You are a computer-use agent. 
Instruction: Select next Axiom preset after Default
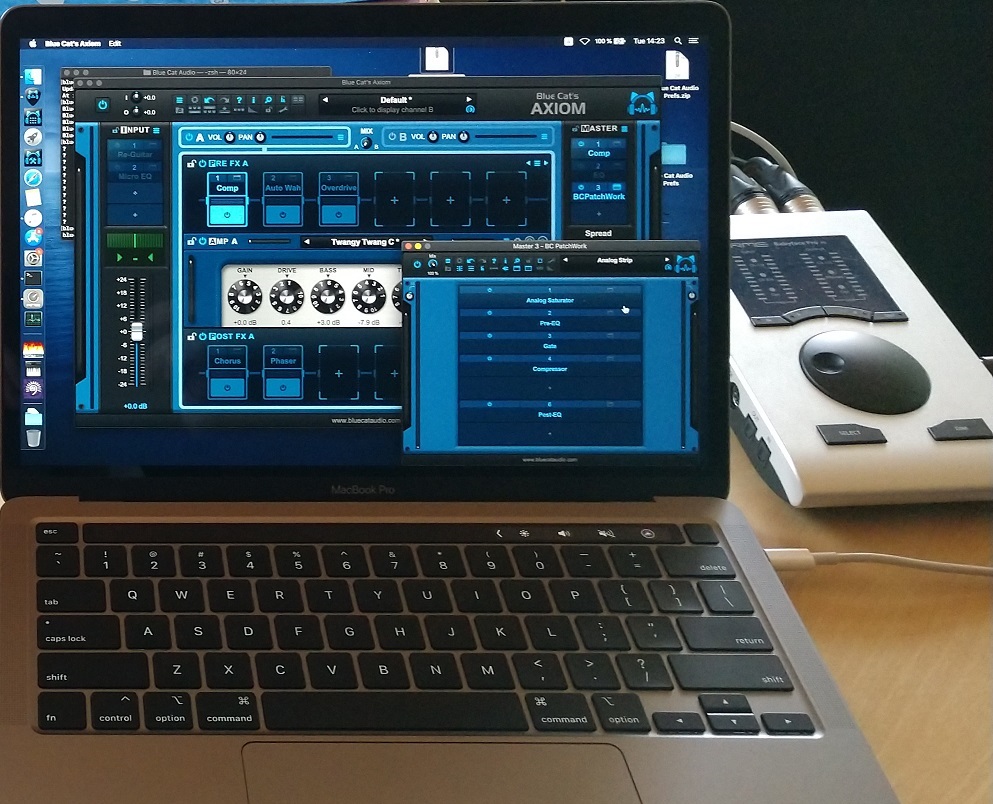coord(469,99)
